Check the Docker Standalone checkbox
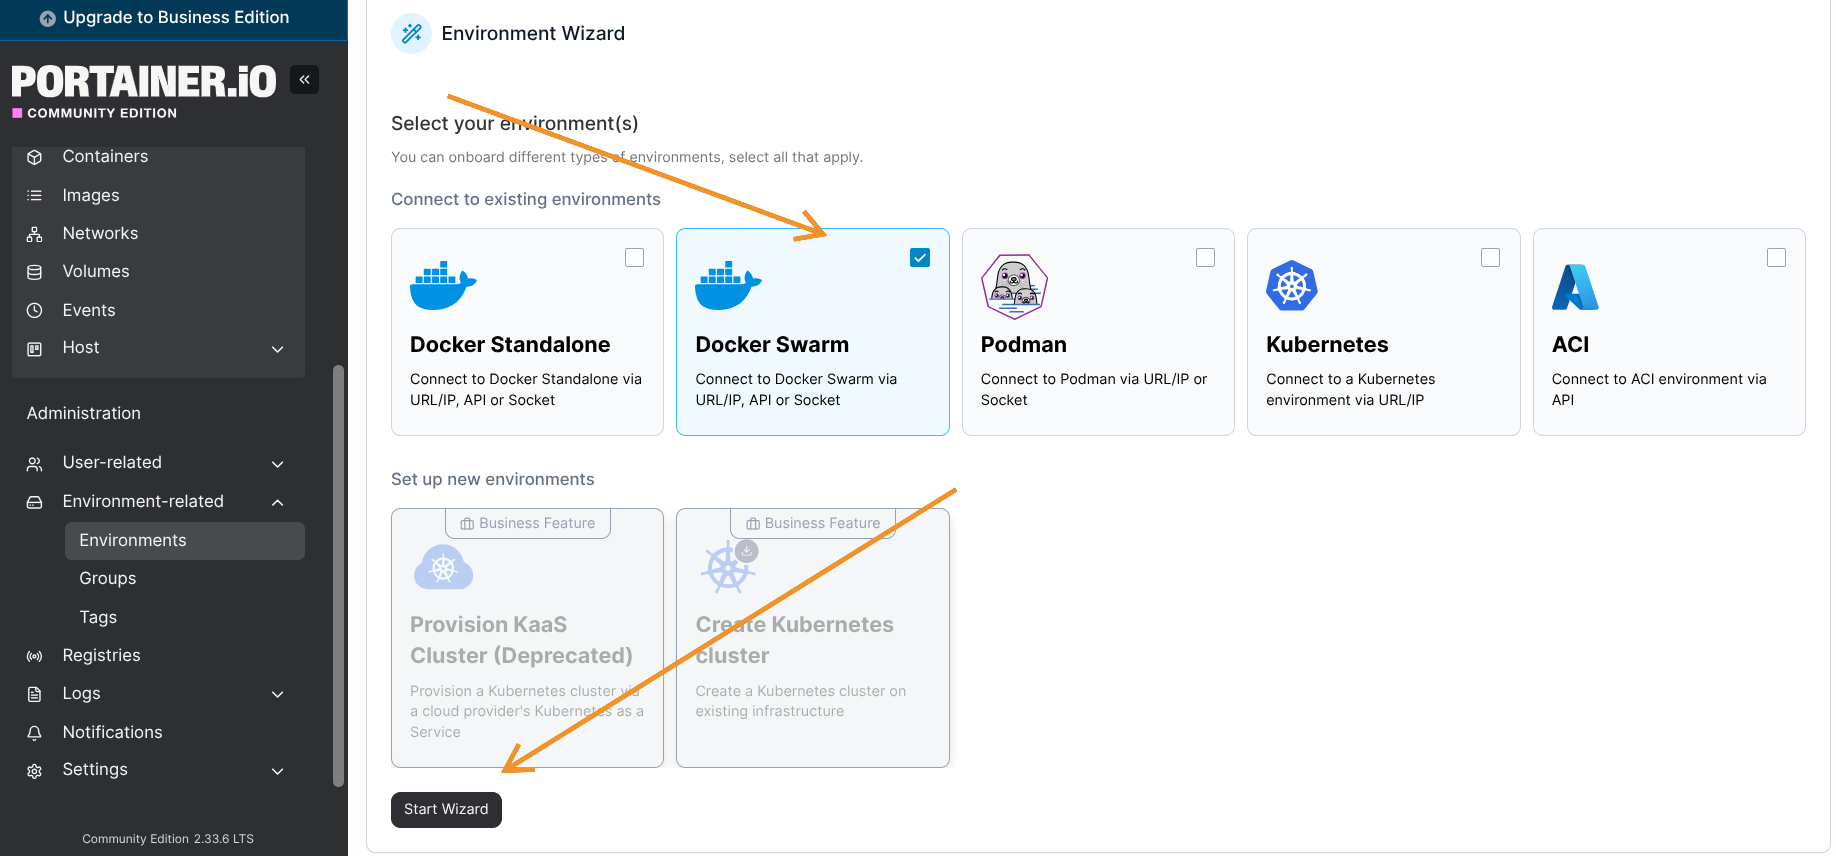Image resolution: width=1836 pixels, height=856 pixels. (x=634, y=258)
